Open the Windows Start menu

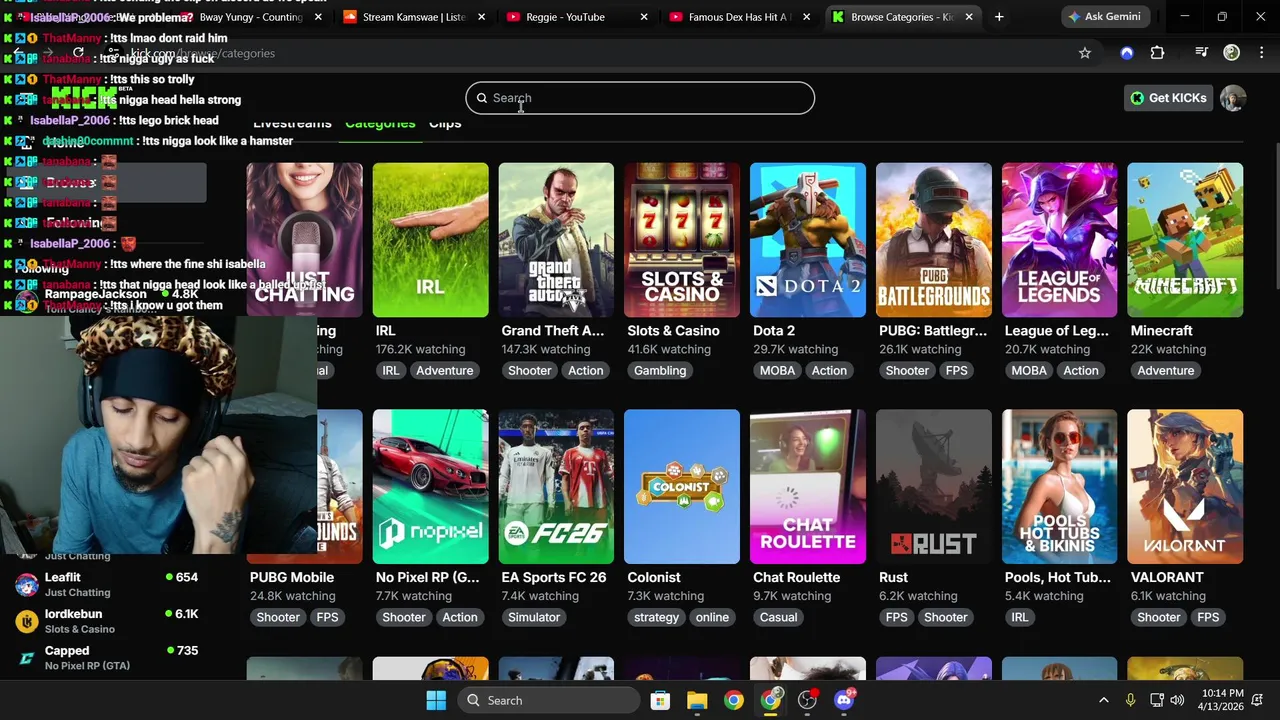[436, 700]
